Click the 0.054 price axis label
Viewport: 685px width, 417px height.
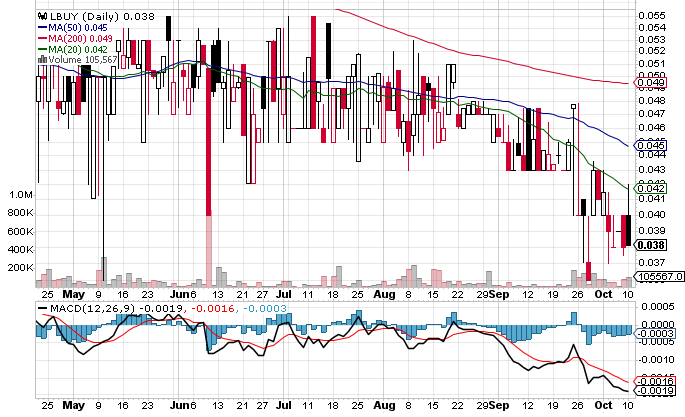pos(652,28)
